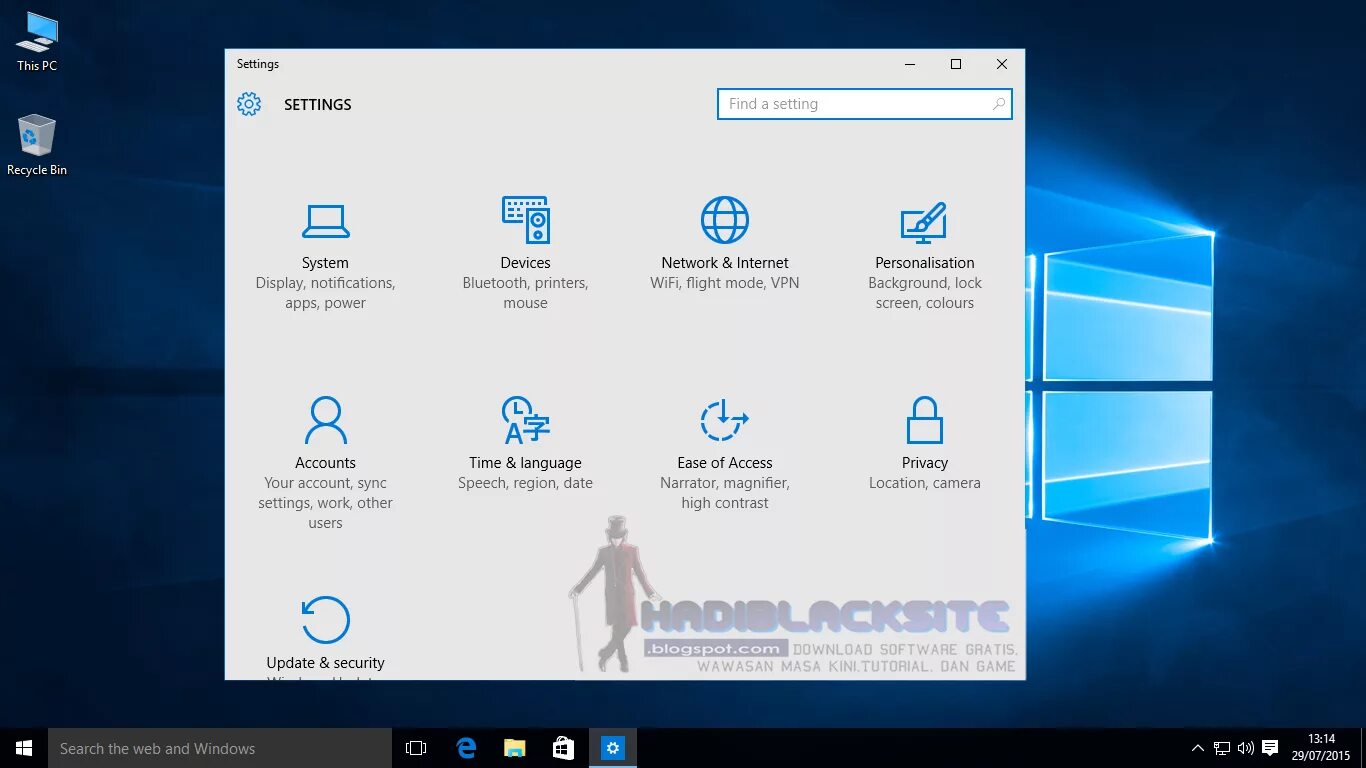The image size is (1366, 768).
Task: Click the Time & language label
Action: [525, 463]
